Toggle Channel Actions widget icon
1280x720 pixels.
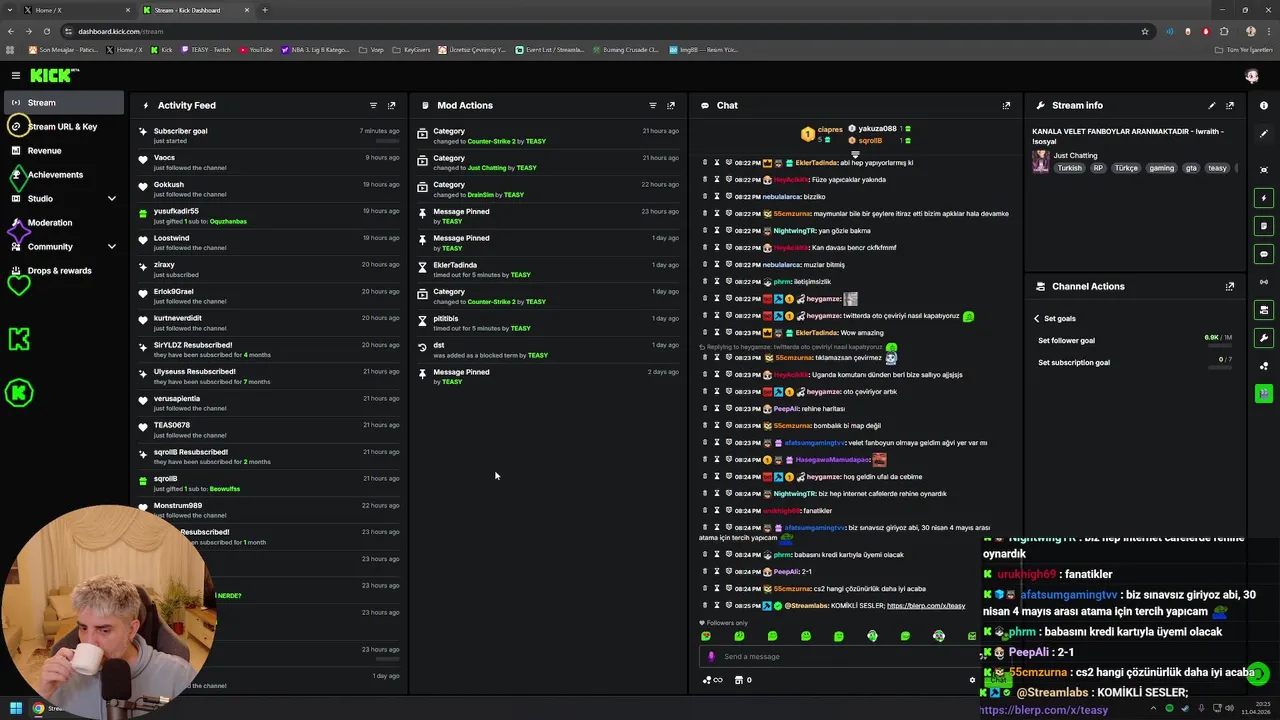1264,310
